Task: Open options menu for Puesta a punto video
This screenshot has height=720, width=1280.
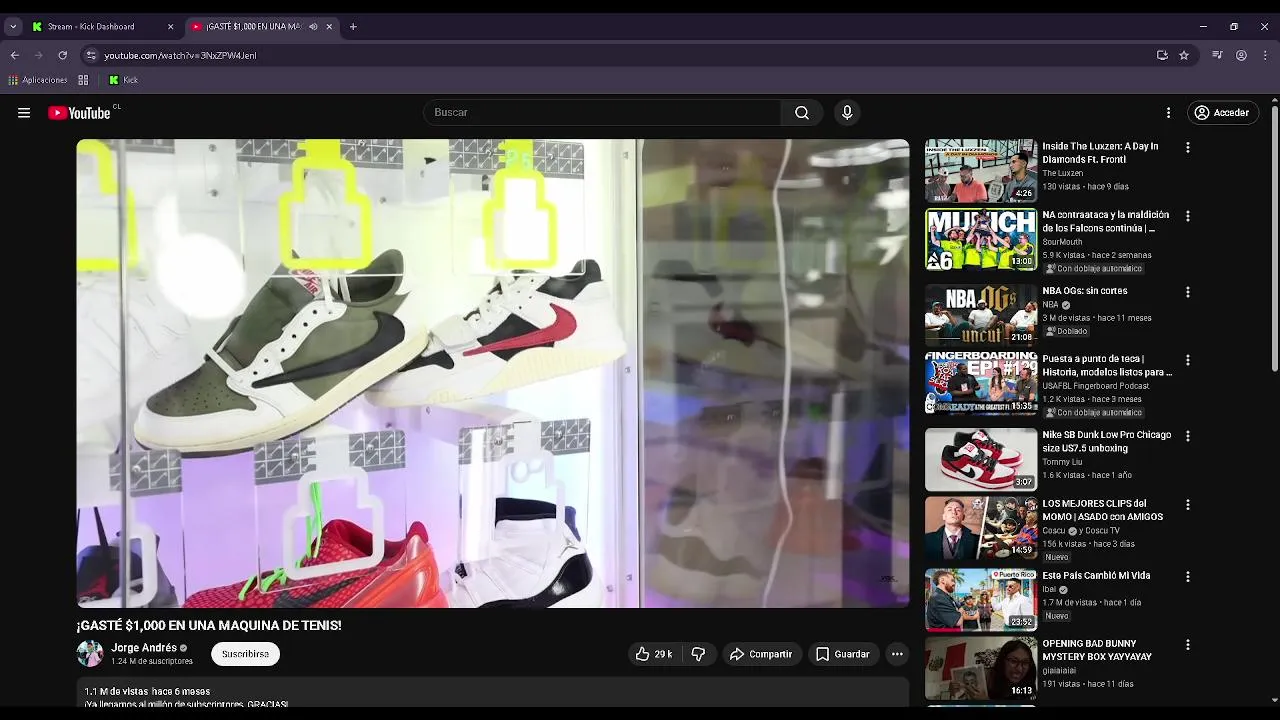Action: (1188, 360)
